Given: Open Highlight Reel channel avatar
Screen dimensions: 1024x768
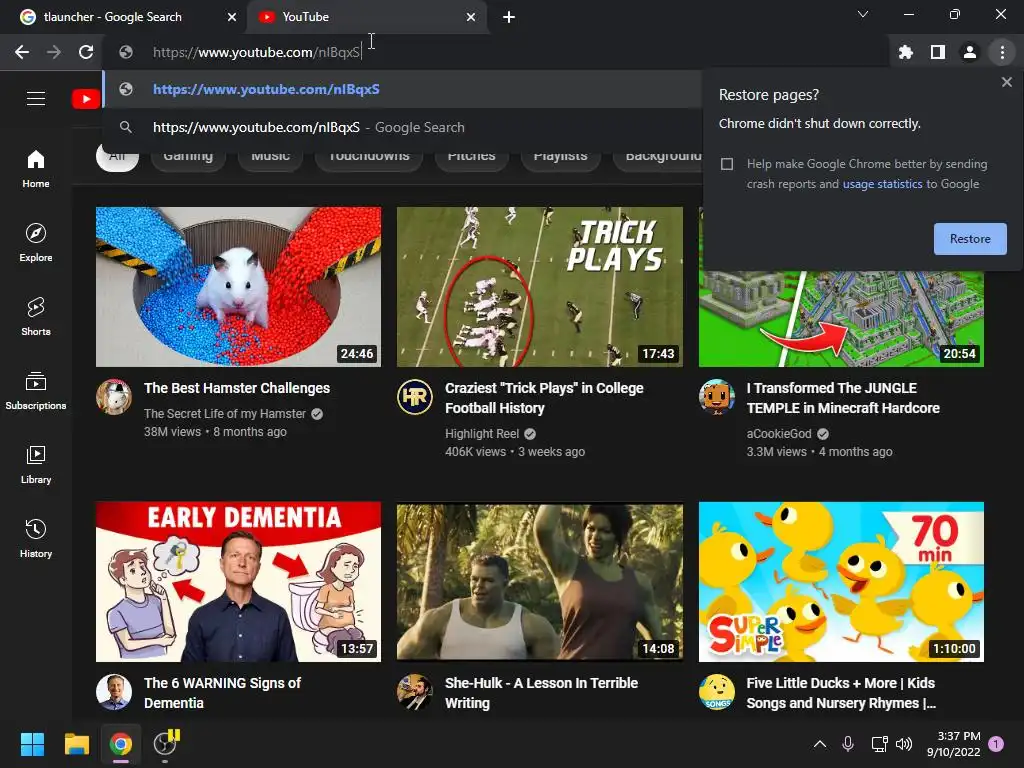Looking at the screenshot, I should (415, 396).
